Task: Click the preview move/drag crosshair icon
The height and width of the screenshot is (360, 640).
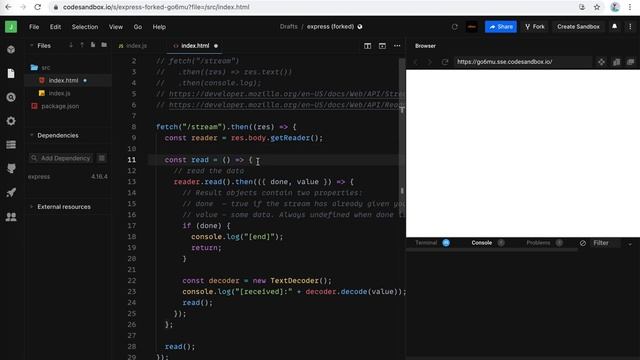Action: tap(602, 62)
